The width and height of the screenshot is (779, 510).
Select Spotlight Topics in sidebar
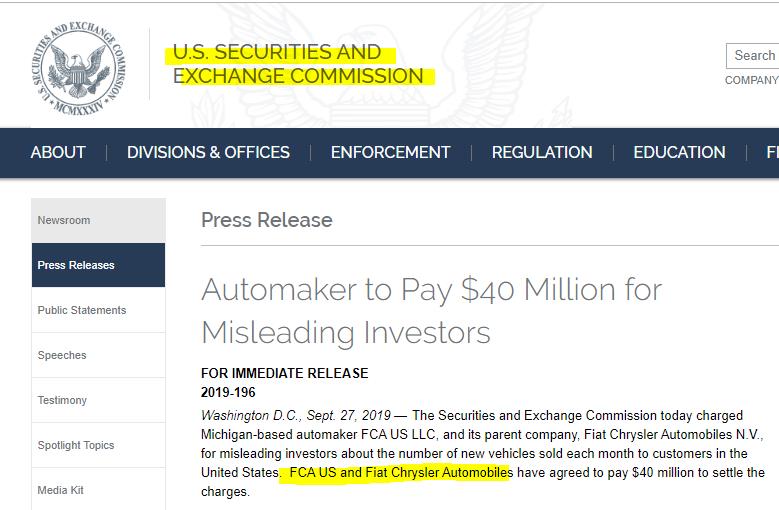point(98,445)
